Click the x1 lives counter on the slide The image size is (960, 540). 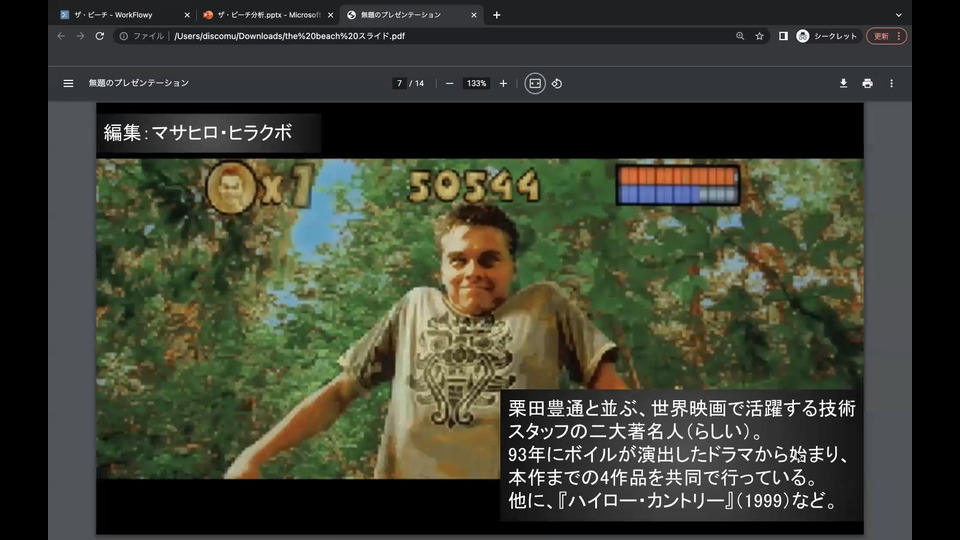[x=288, y=184]
